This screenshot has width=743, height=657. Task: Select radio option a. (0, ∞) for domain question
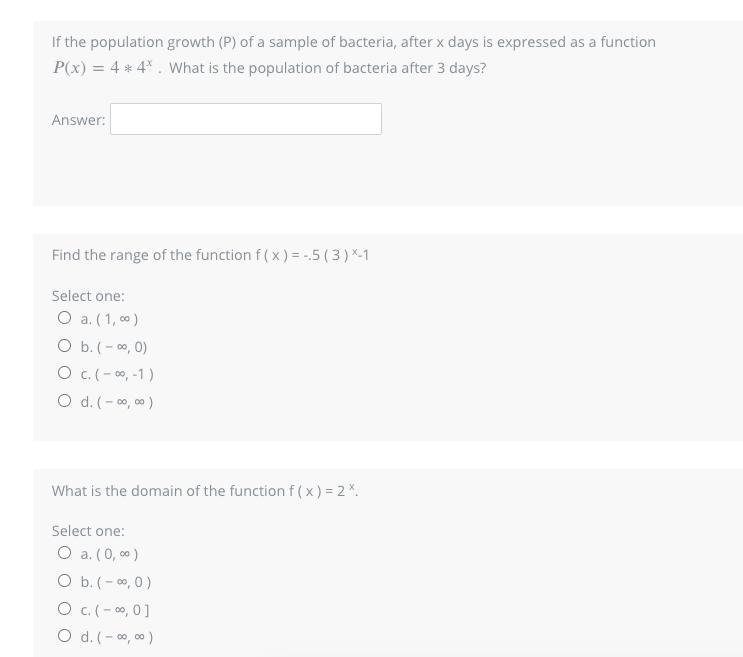coord(65,553)
